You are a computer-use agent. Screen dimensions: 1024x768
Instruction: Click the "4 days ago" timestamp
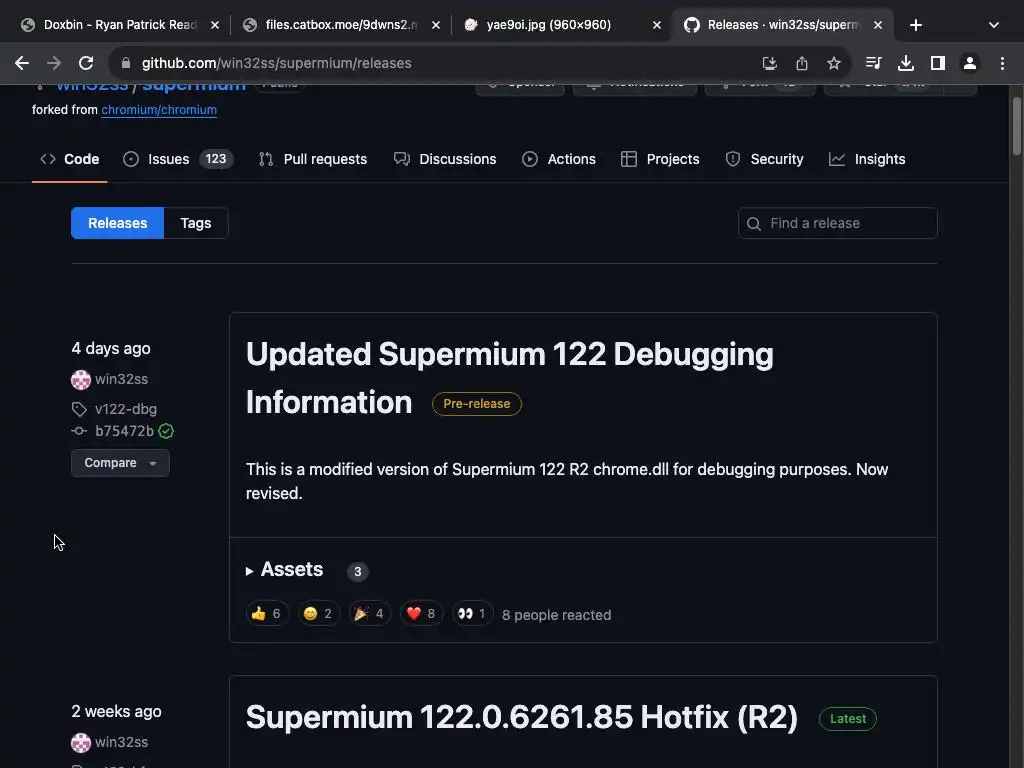click(111, 348)
